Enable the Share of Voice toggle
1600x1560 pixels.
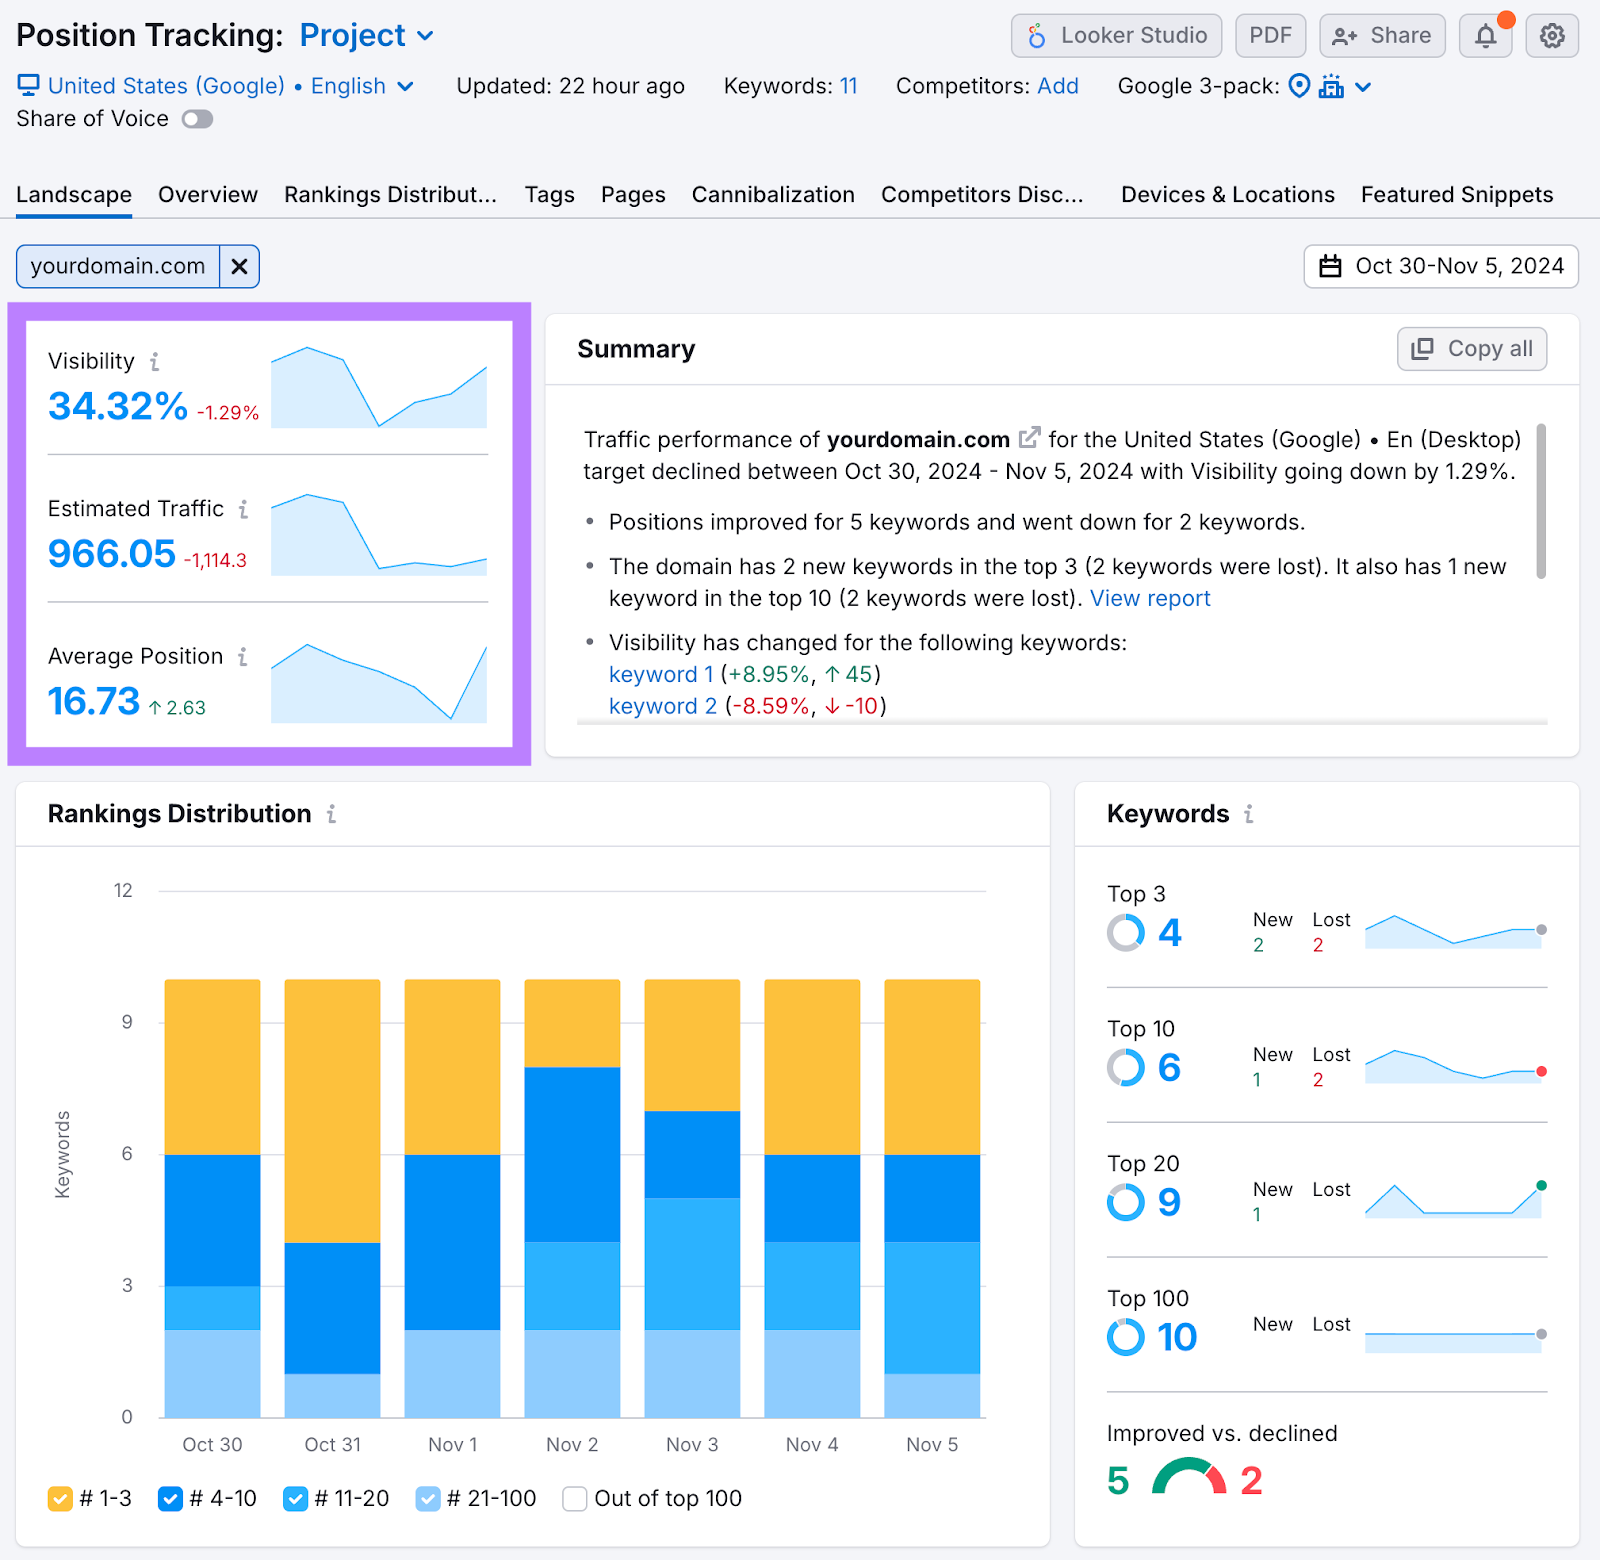coord(197,119)
